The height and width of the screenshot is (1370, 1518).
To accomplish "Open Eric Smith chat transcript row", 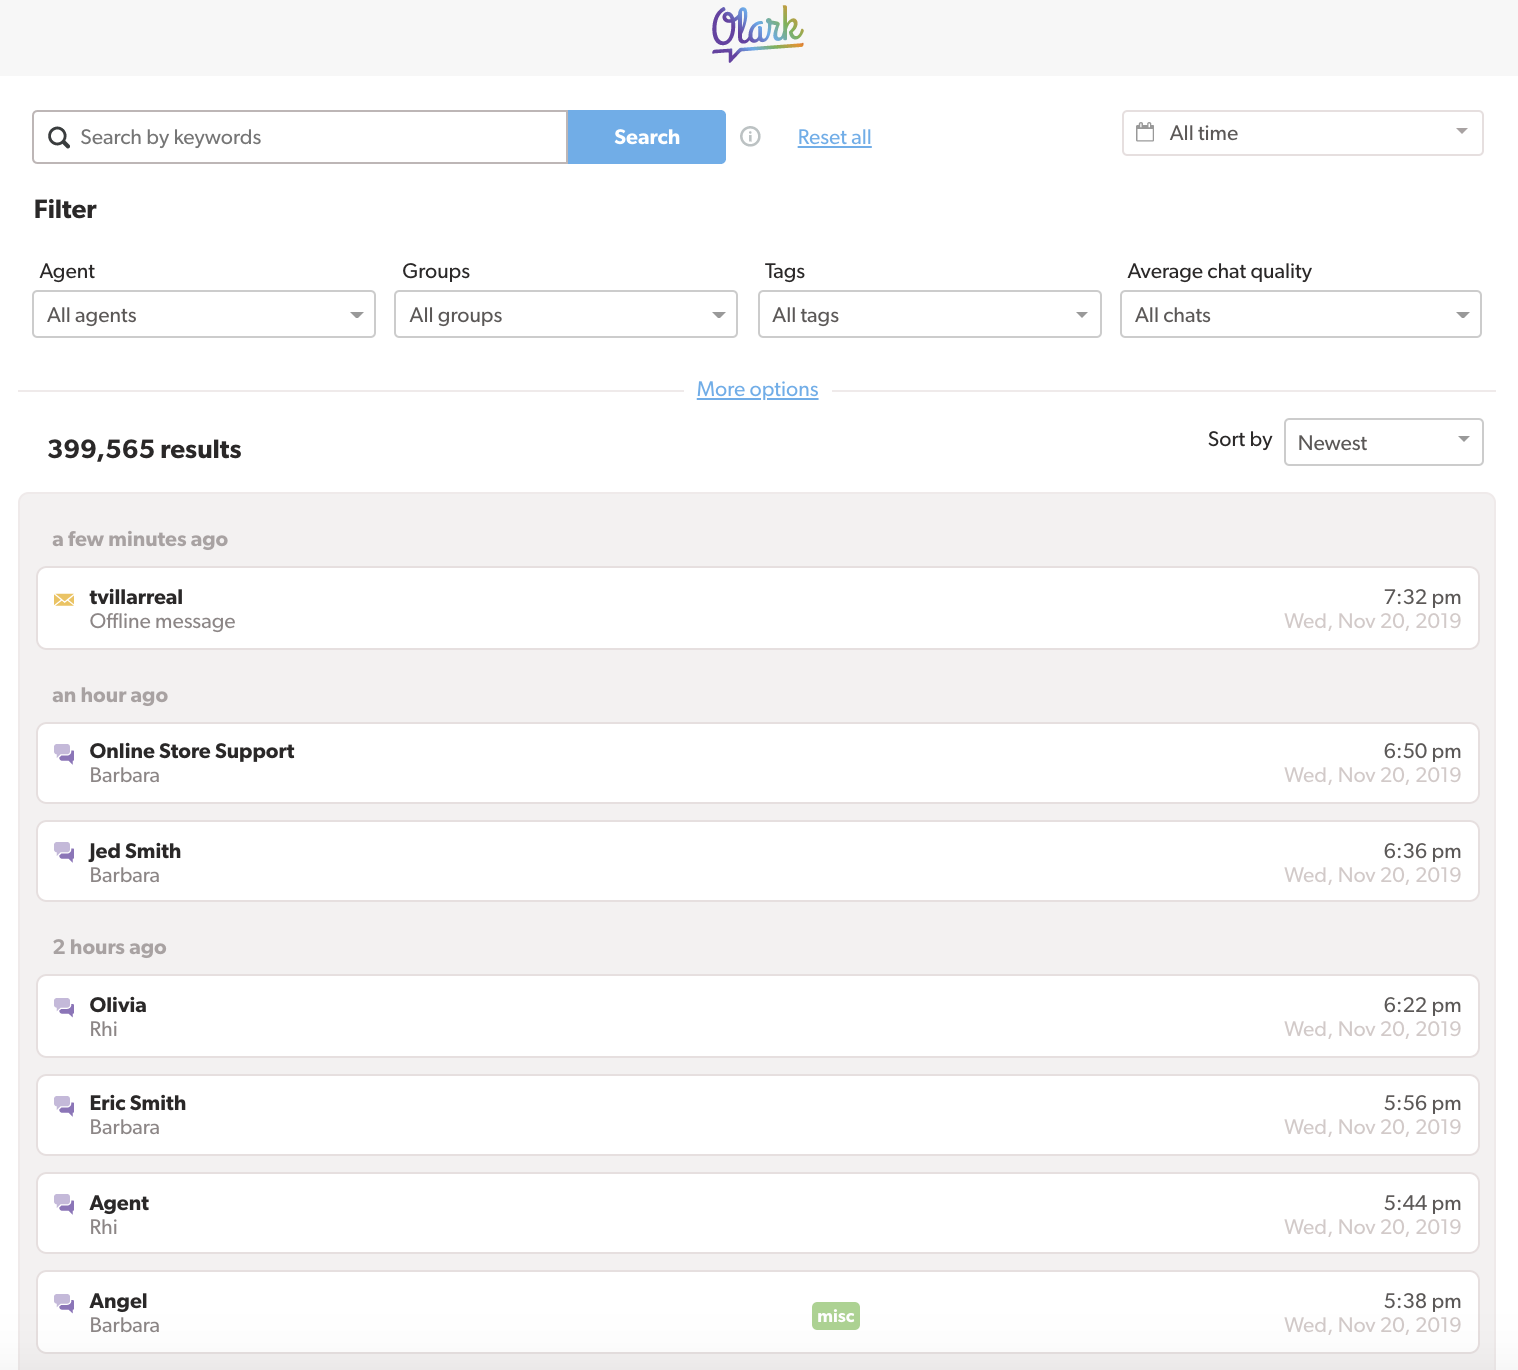I will pos(758,1115).
